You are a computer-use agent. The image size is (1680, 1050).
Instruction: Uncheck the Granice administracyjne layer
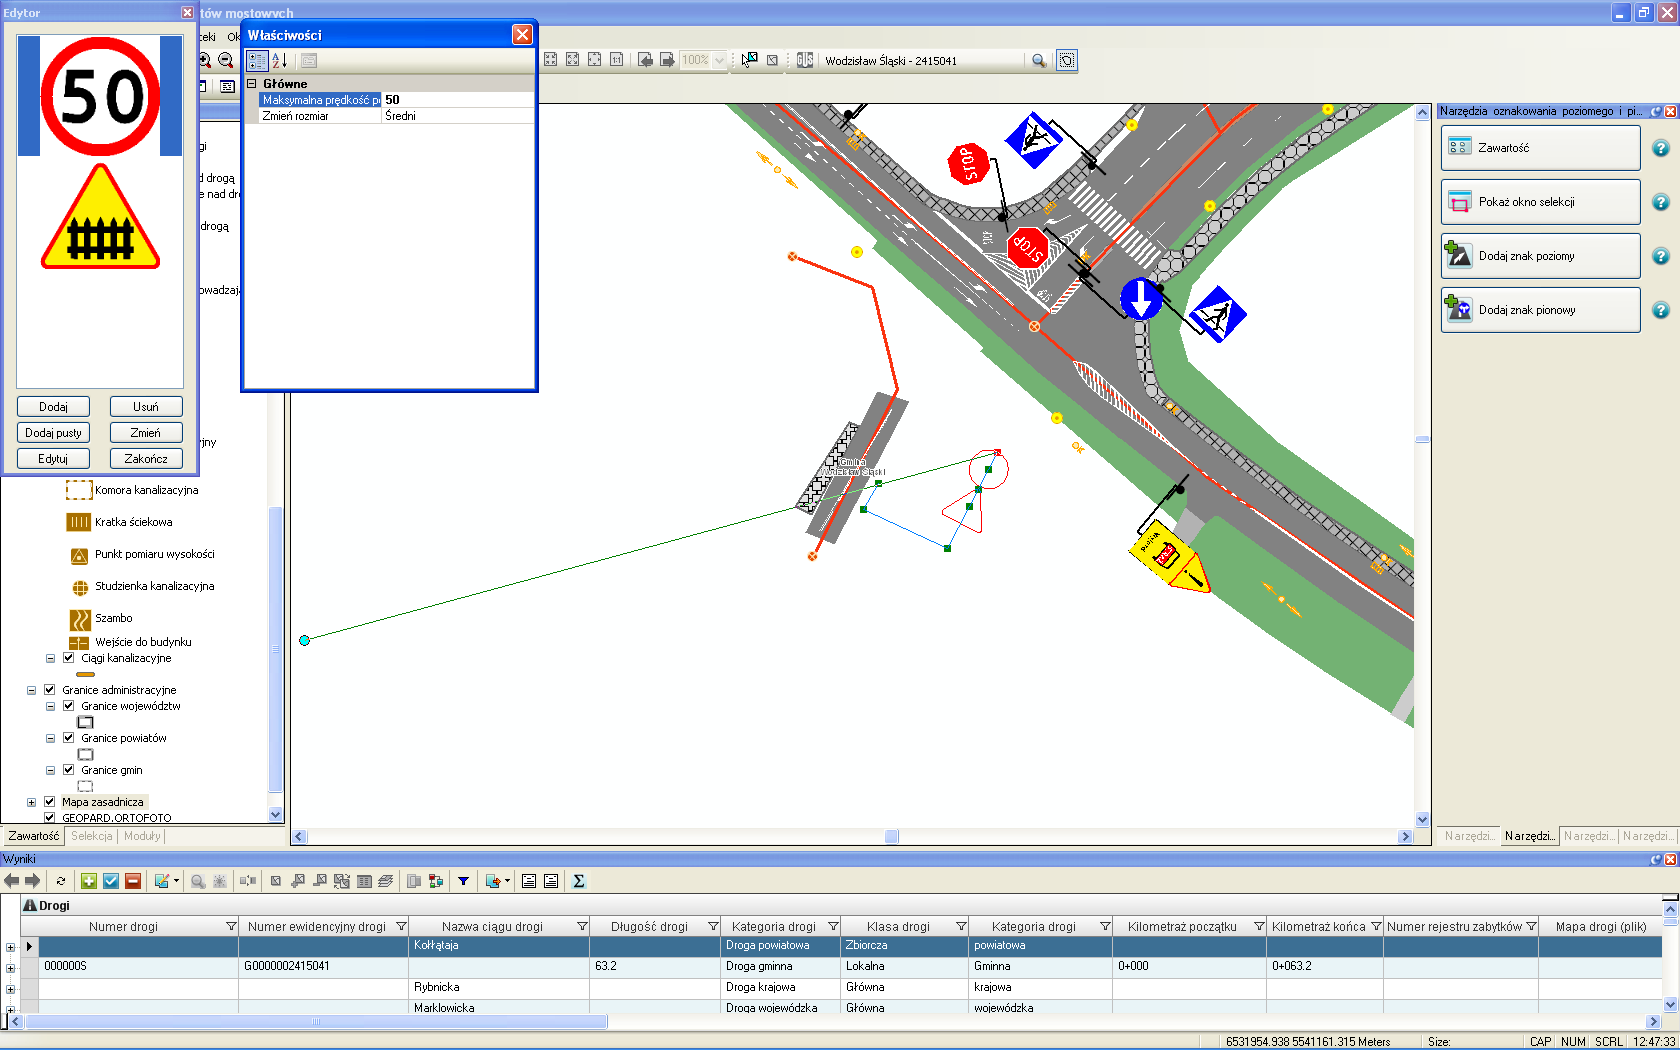pos(49,690)
